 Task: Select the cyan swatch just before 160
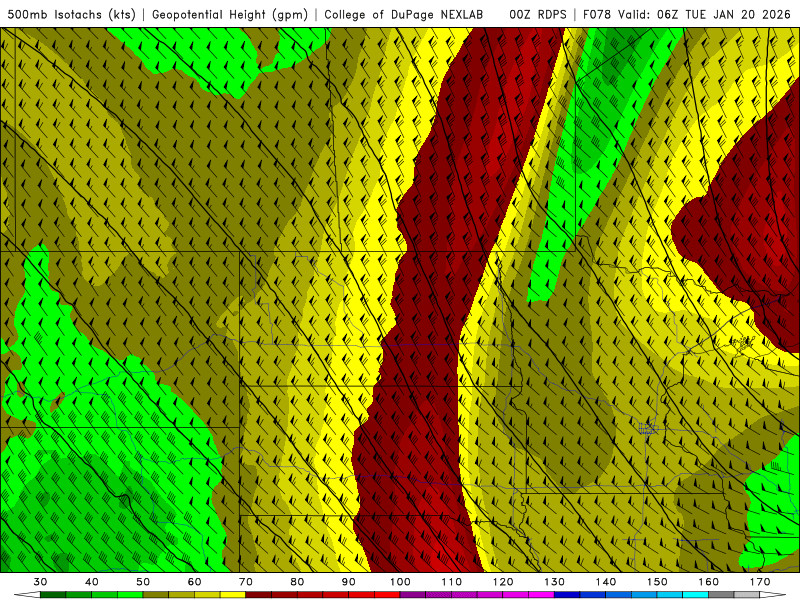[695, 594]
